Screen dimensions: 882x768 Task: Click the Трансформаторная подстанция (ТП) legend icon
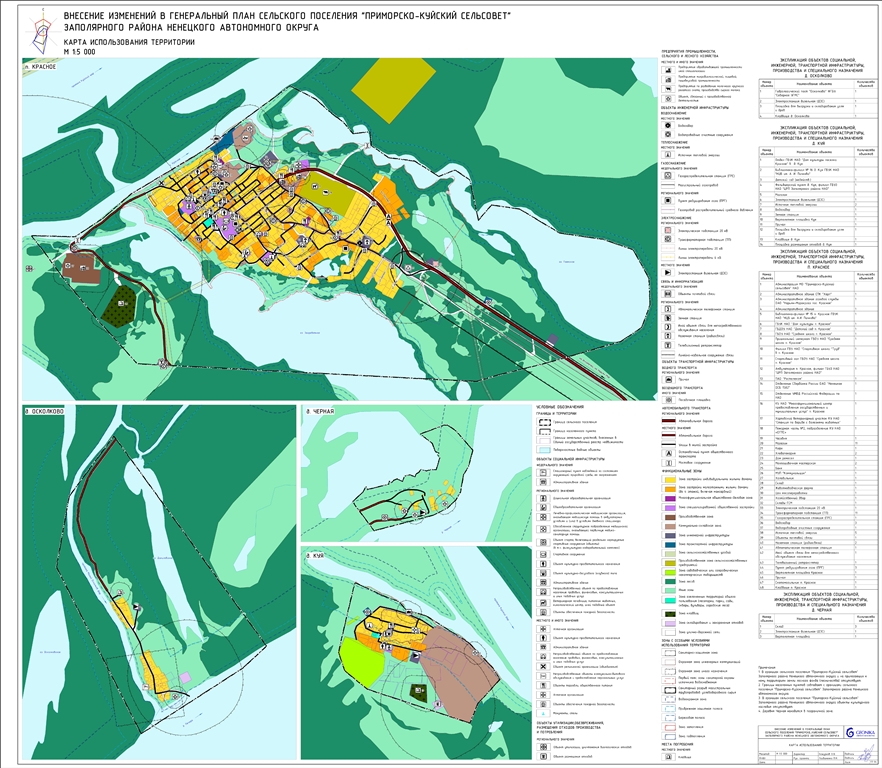tap(668, 239)
